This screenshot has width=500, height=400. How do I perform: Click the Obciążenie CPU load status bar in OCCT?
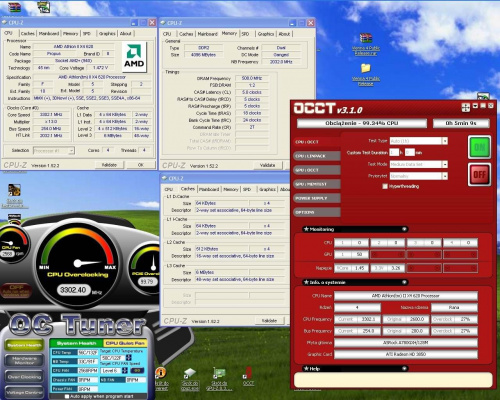[x=362, y=123]
